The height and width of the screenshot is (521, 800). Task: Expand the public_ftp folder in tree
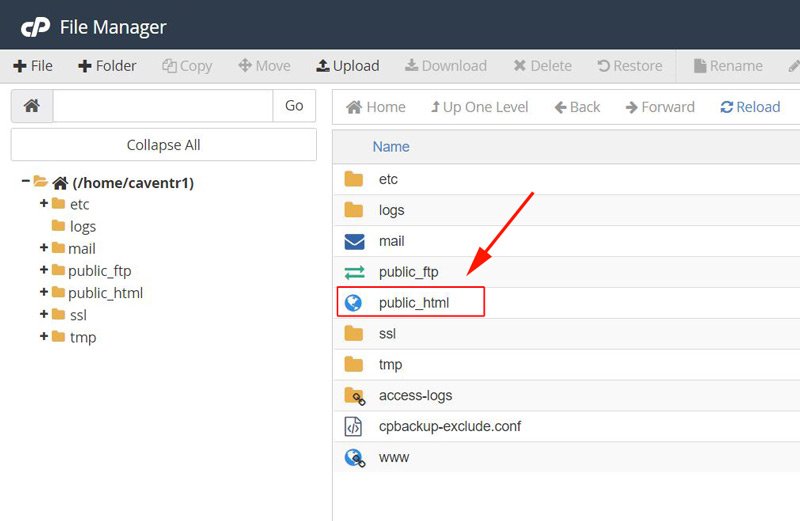coord(44,269)
